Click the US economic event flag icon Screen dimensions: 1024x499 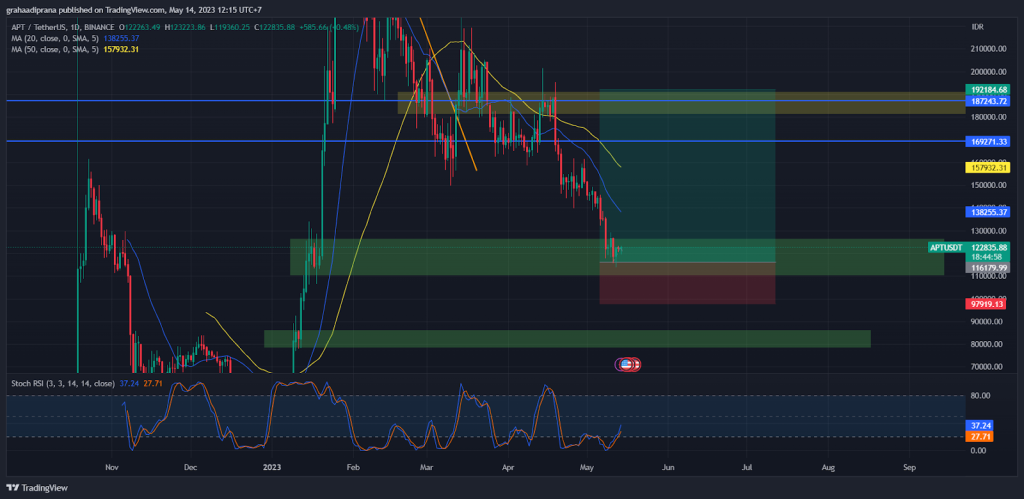[x=628, y=364]
